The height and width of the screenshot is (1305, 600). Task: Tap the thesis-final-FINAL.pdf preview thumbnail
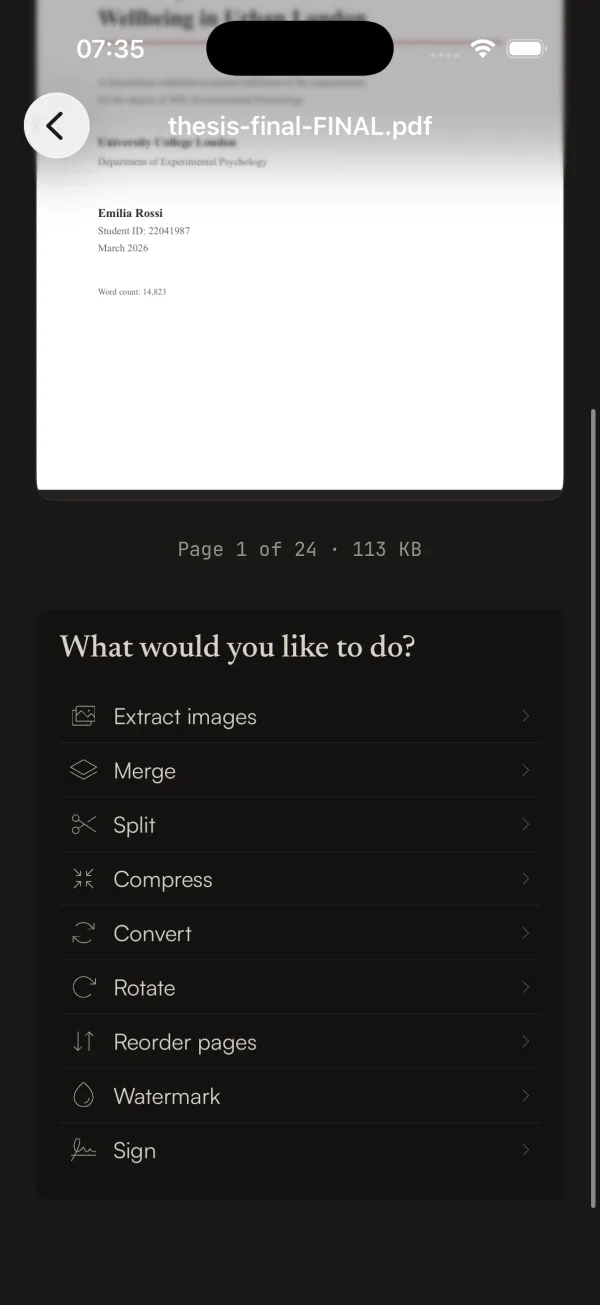(x=300, y=300)
